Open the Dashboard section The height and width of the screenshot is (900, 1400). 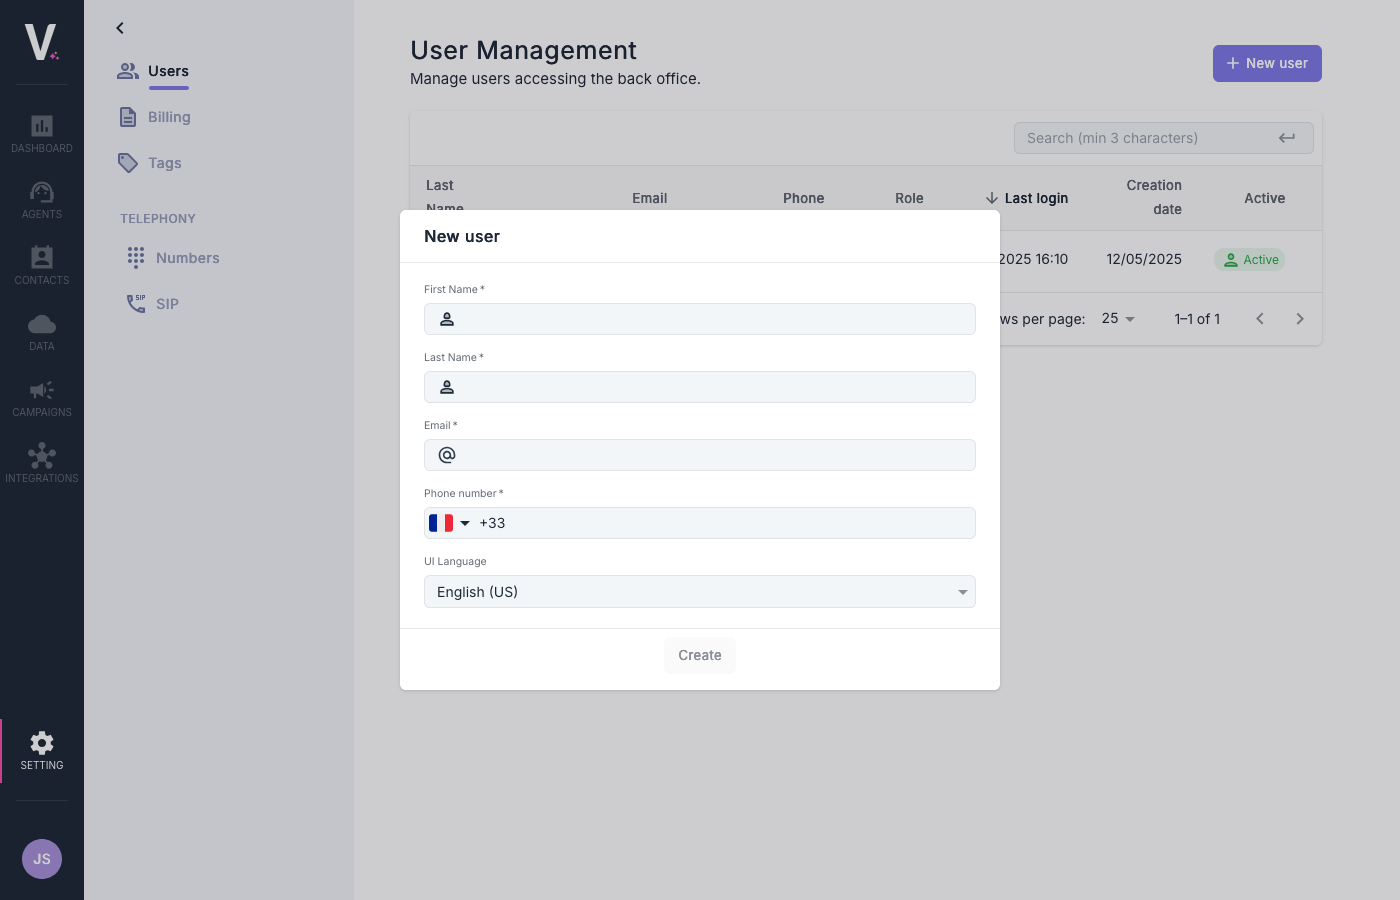pyautogui.click(x=41, y=133)
